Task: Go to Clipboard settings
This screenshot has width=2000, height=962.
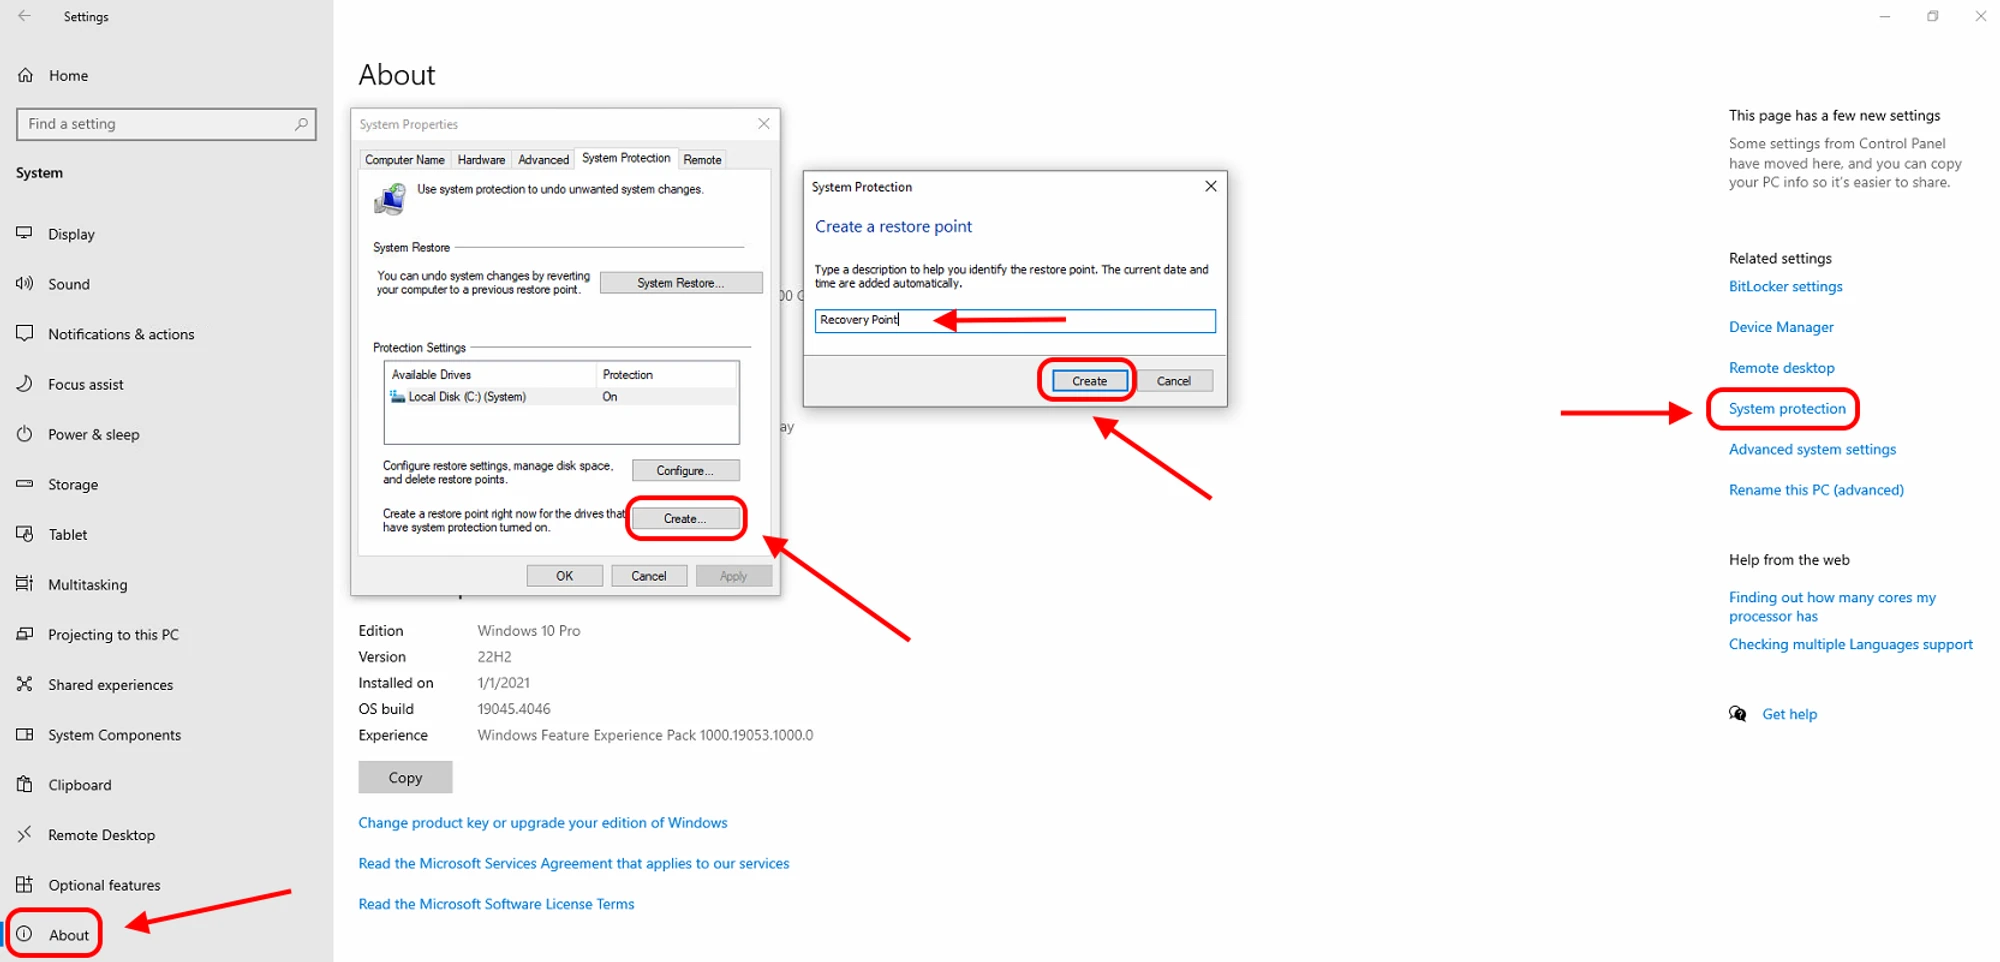Action: click(79, 785)
